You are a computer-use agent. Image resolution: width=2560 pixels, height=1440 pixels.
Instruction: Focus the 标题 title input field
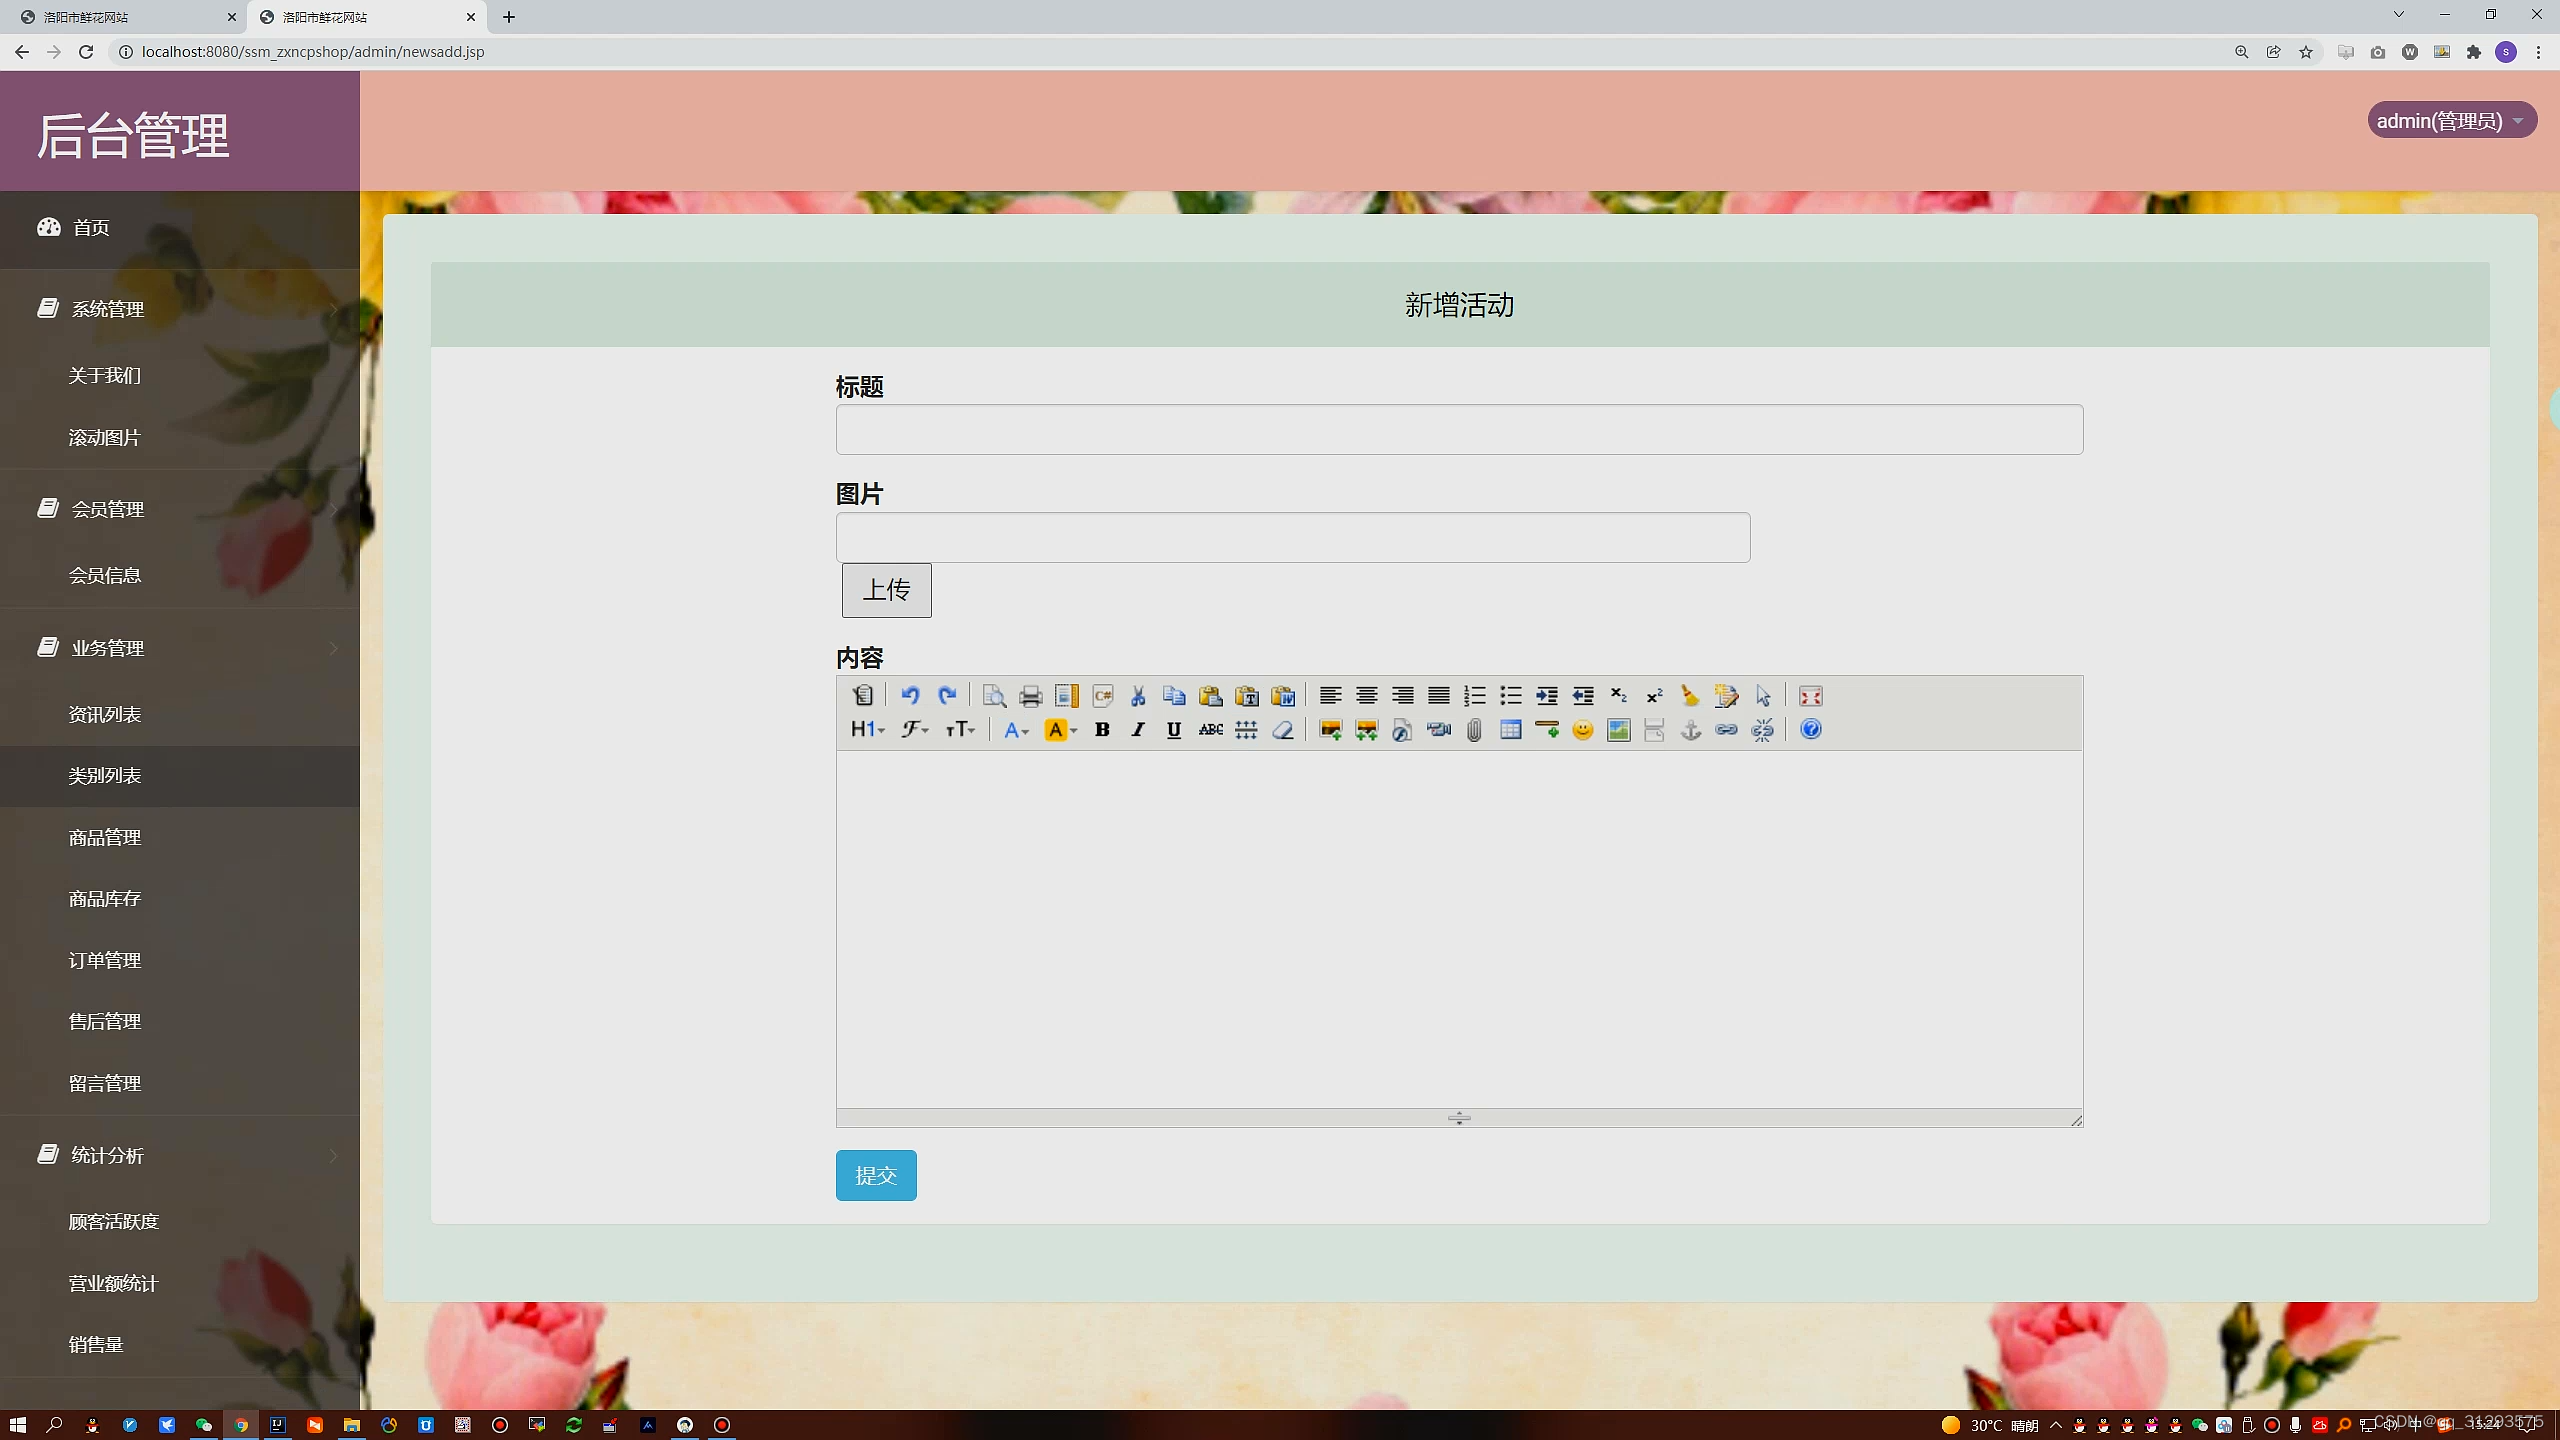click(x=1459, y=430)
